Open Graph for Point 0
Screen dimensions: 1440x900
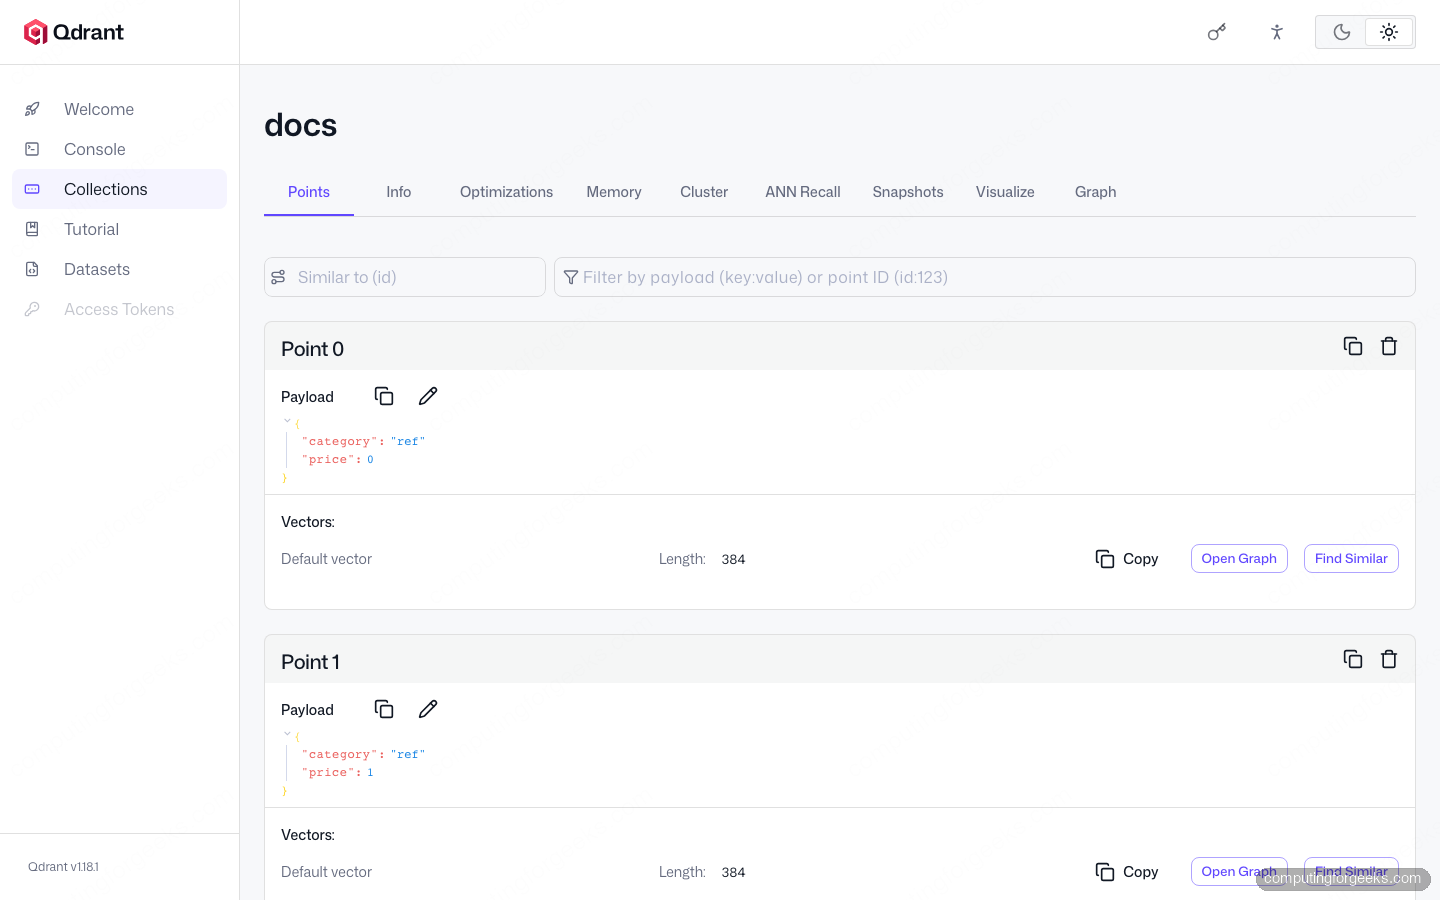[1239, 558]
